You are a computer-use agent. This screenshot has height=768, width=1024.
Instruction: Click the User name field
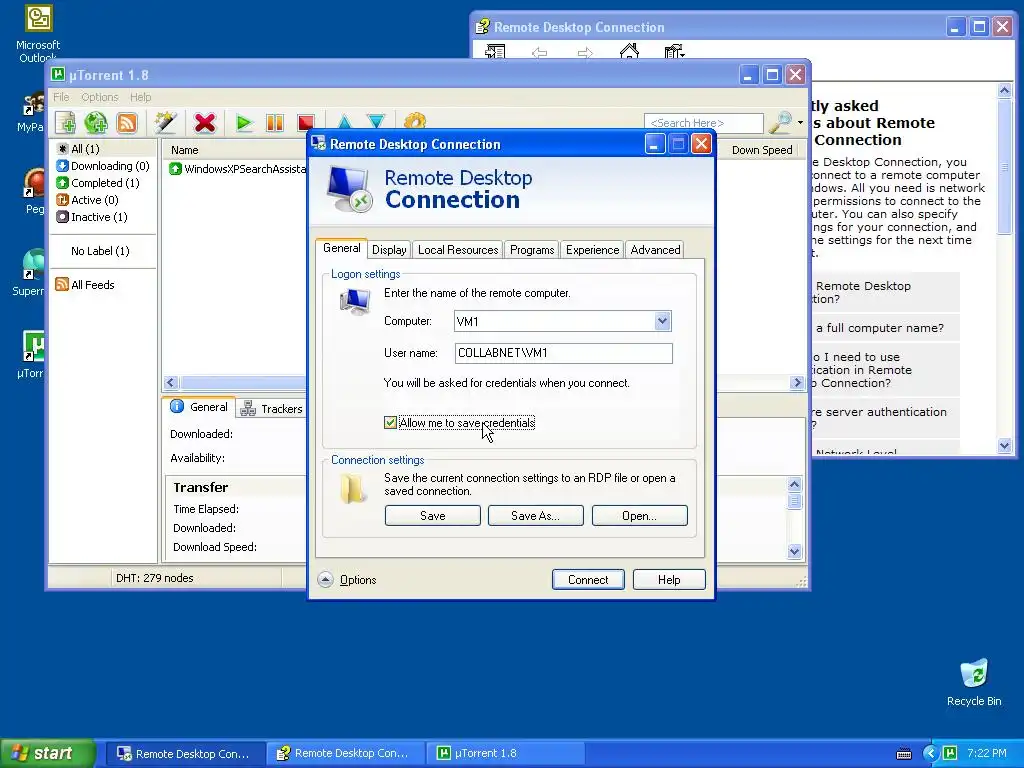[564, 353]
